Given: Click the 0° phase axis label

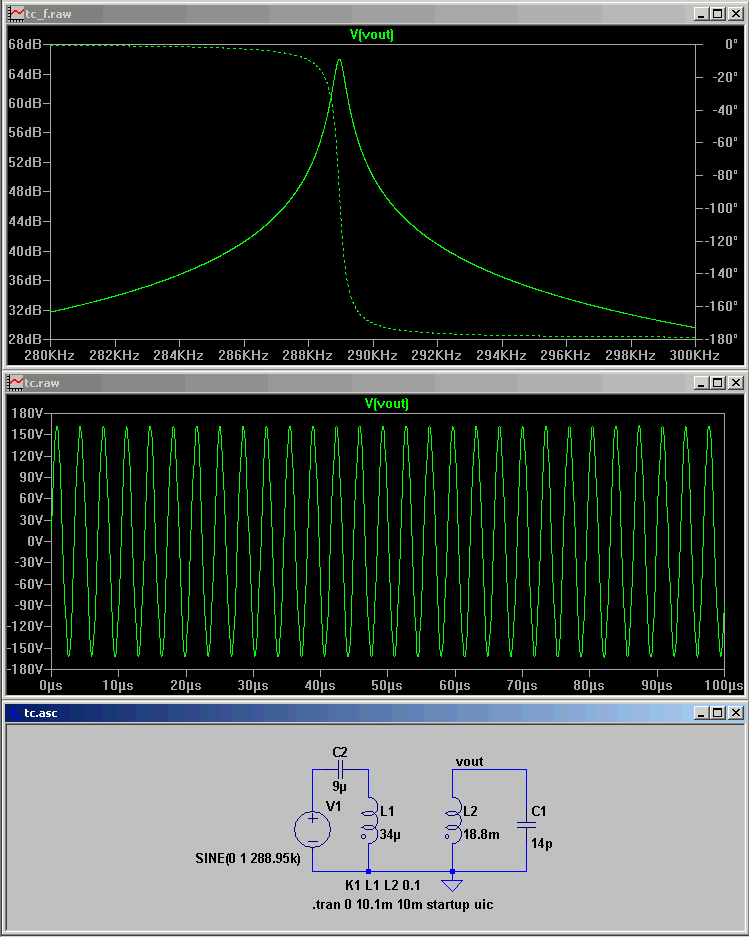Looking at the screenshot, I should (731, 44).
